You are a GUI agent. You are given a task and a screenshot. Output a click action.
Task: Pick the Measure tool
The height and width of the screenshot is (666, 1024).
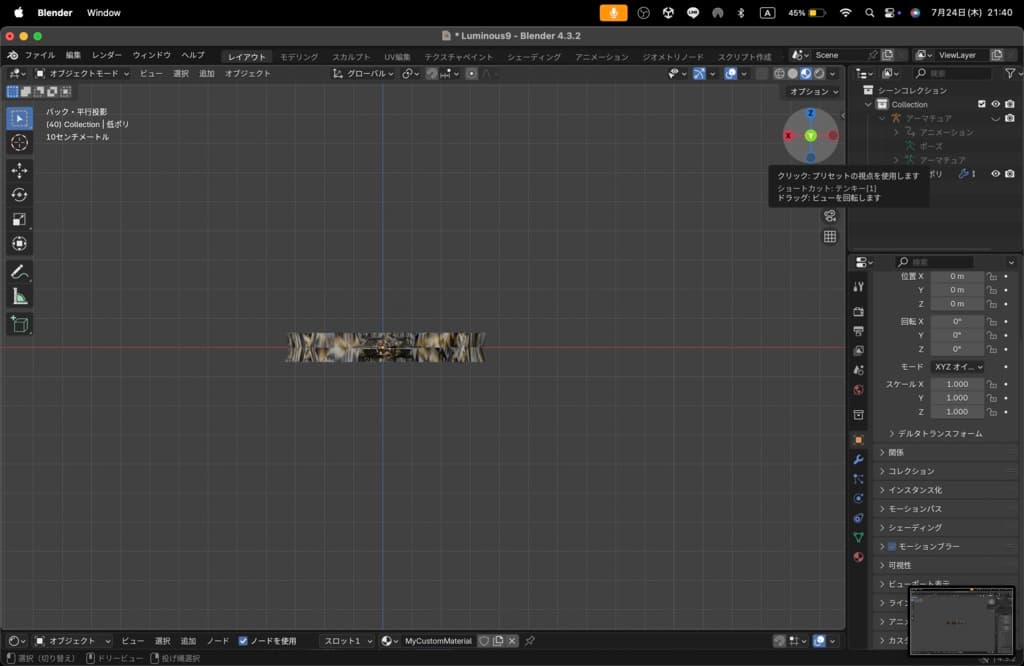click(19, 296)
